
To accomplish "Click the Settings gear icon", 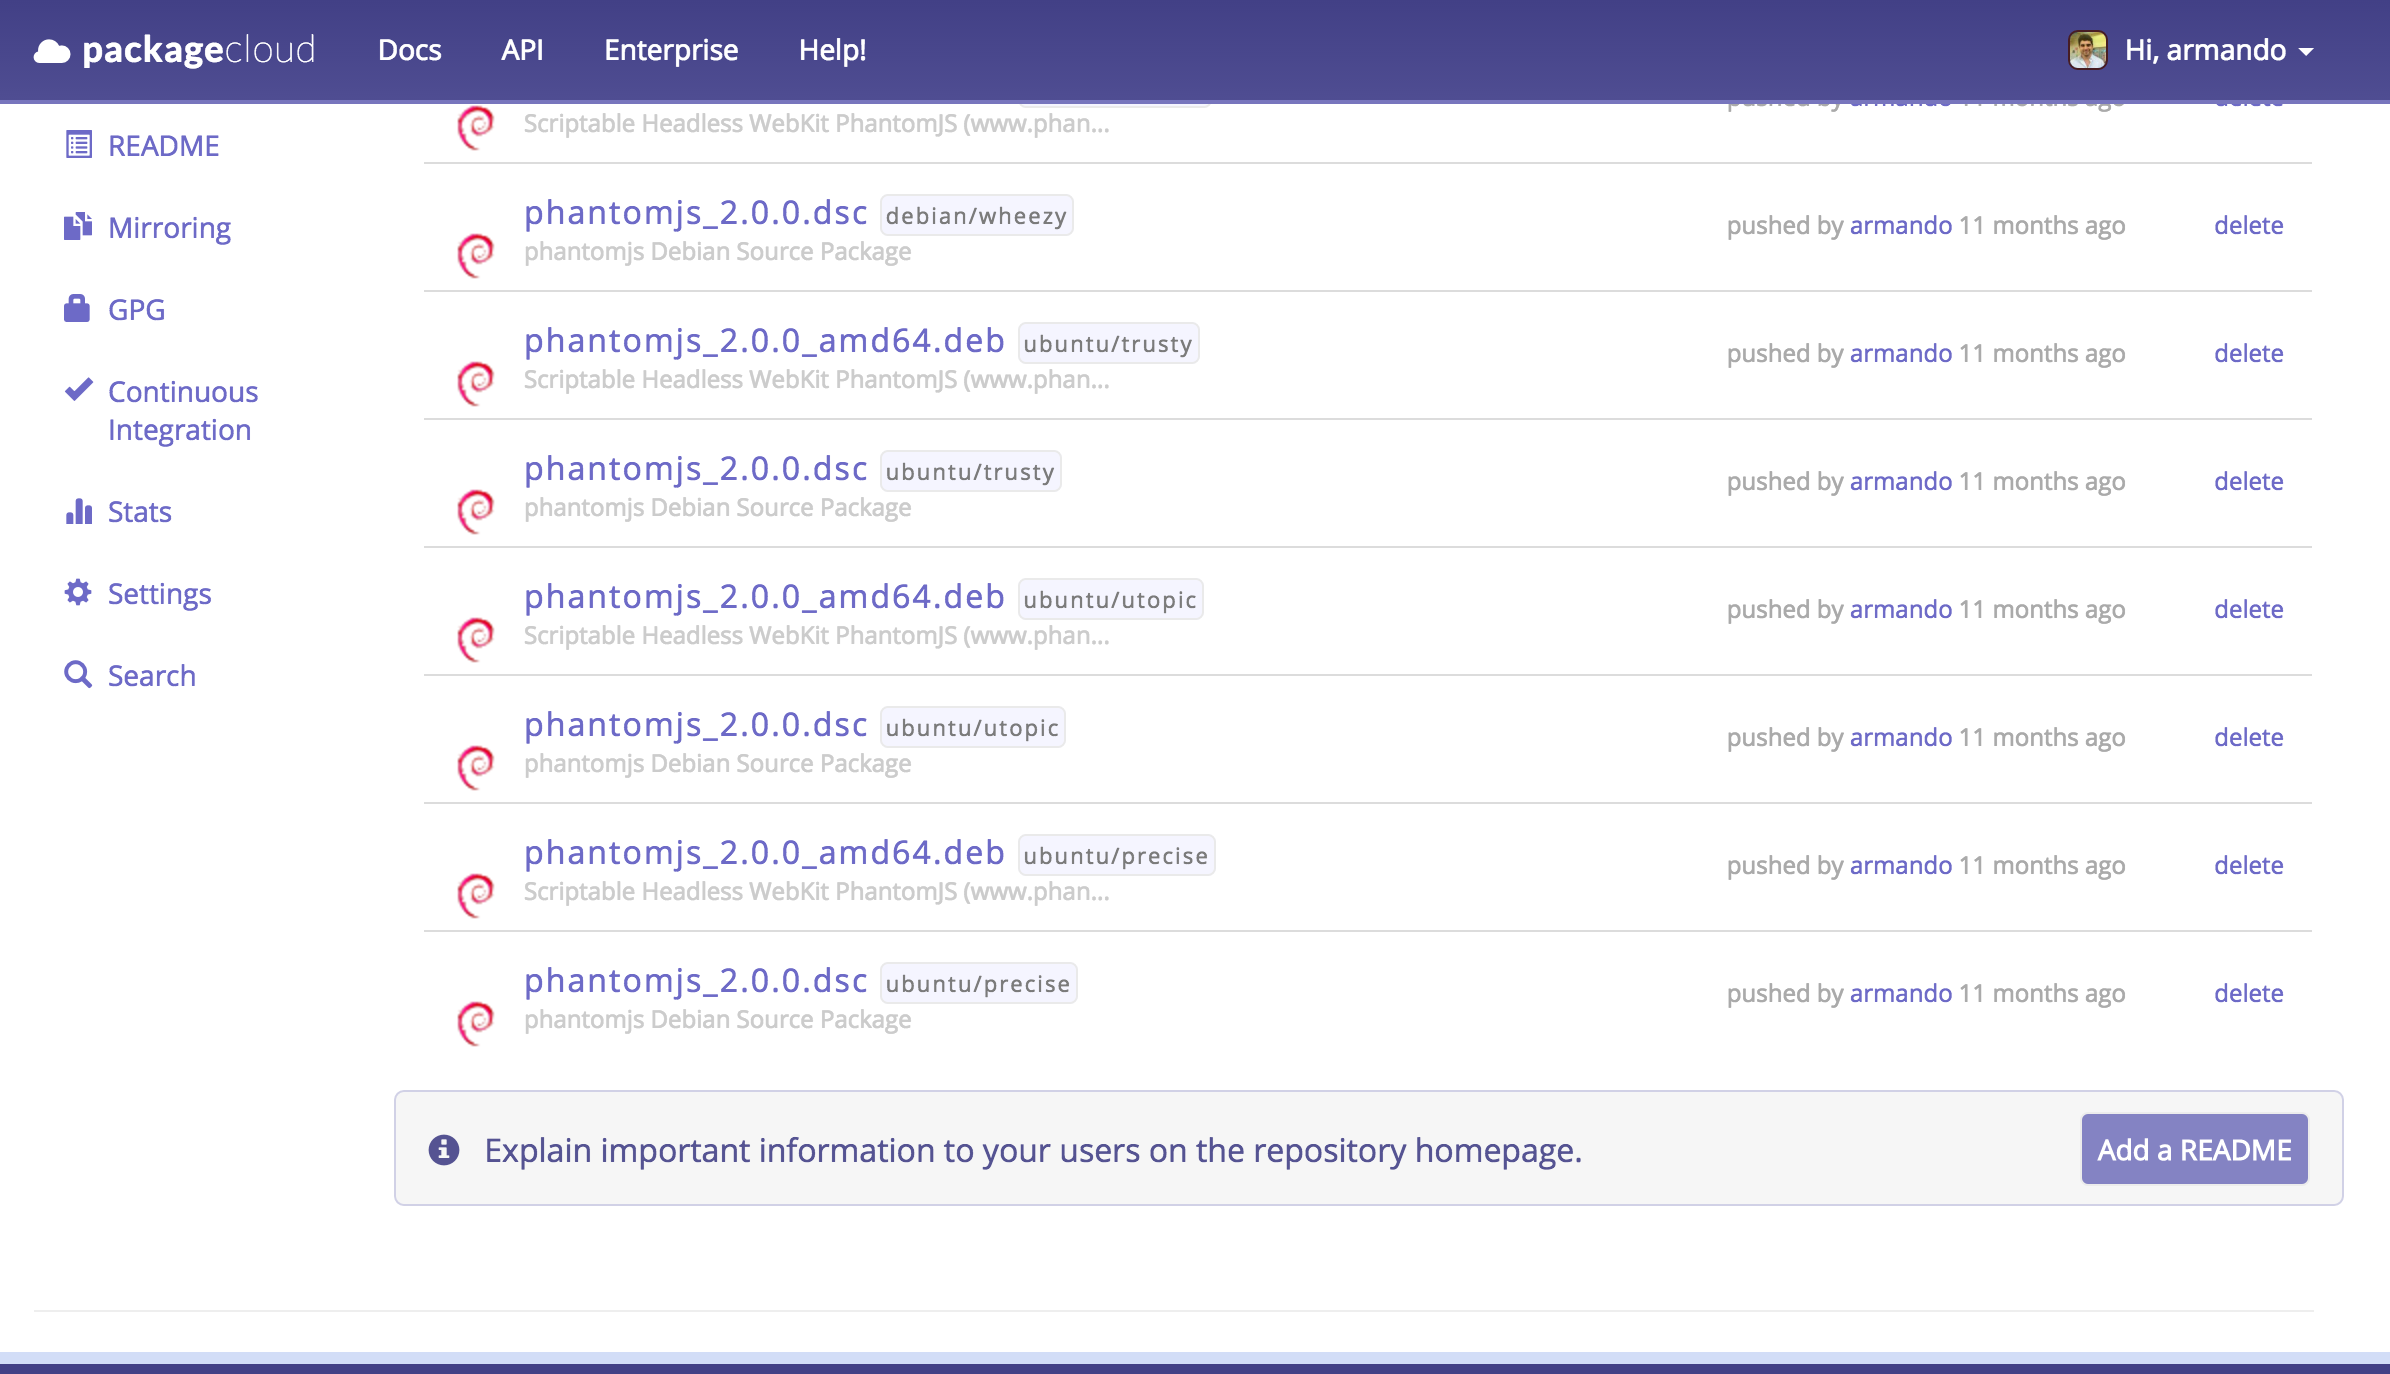I will point(78,592).
